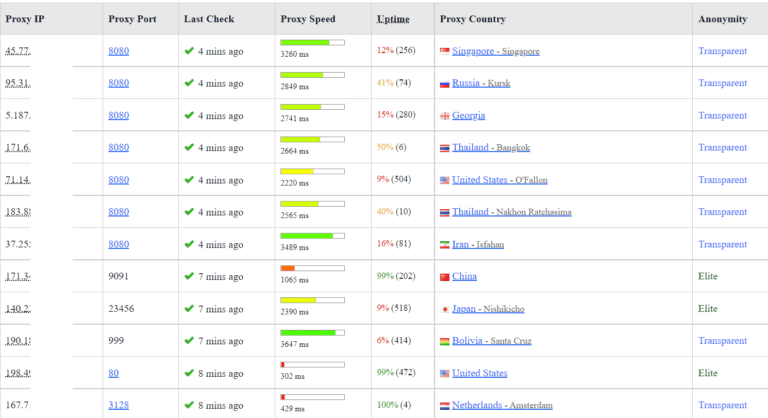
Task: Click the Georgia flag icon
Action: (x=444, y=116)
